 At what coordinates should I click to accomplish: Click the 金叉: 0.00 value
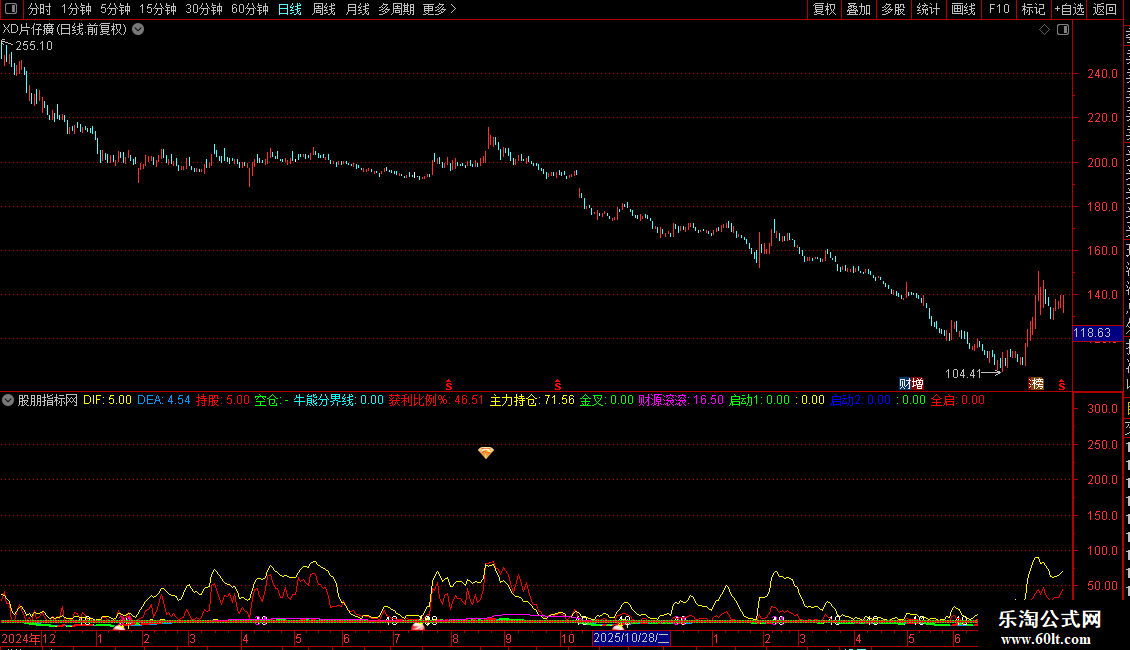point(607,400)
